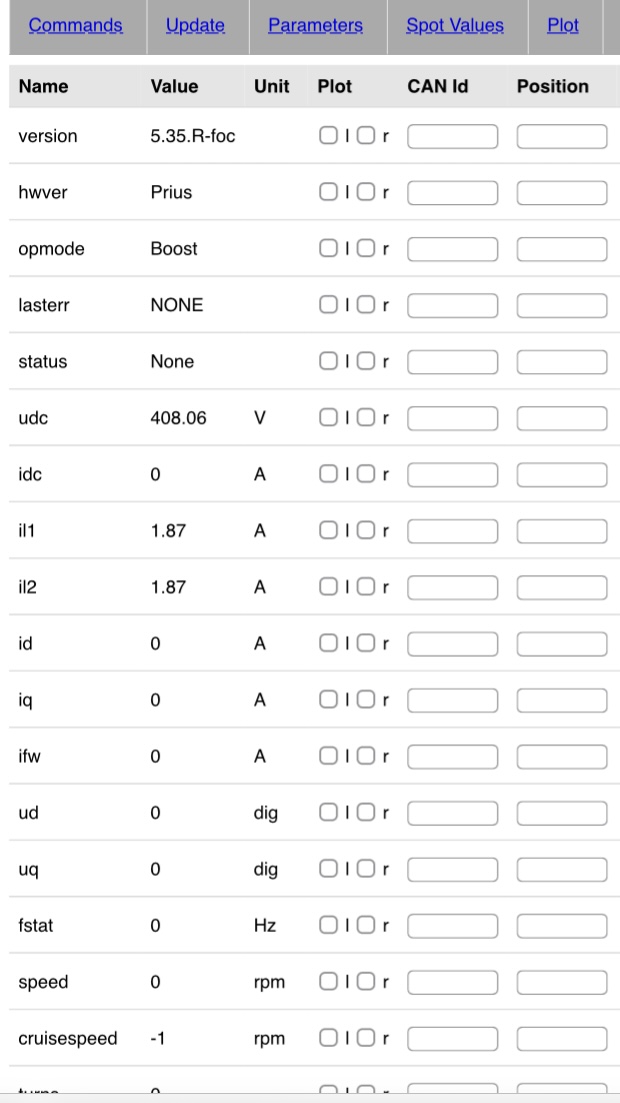Image resolution: width=620 pixels, height=1103 pixels.
Task: Open the Plot tab
Action: pos(563,26)
